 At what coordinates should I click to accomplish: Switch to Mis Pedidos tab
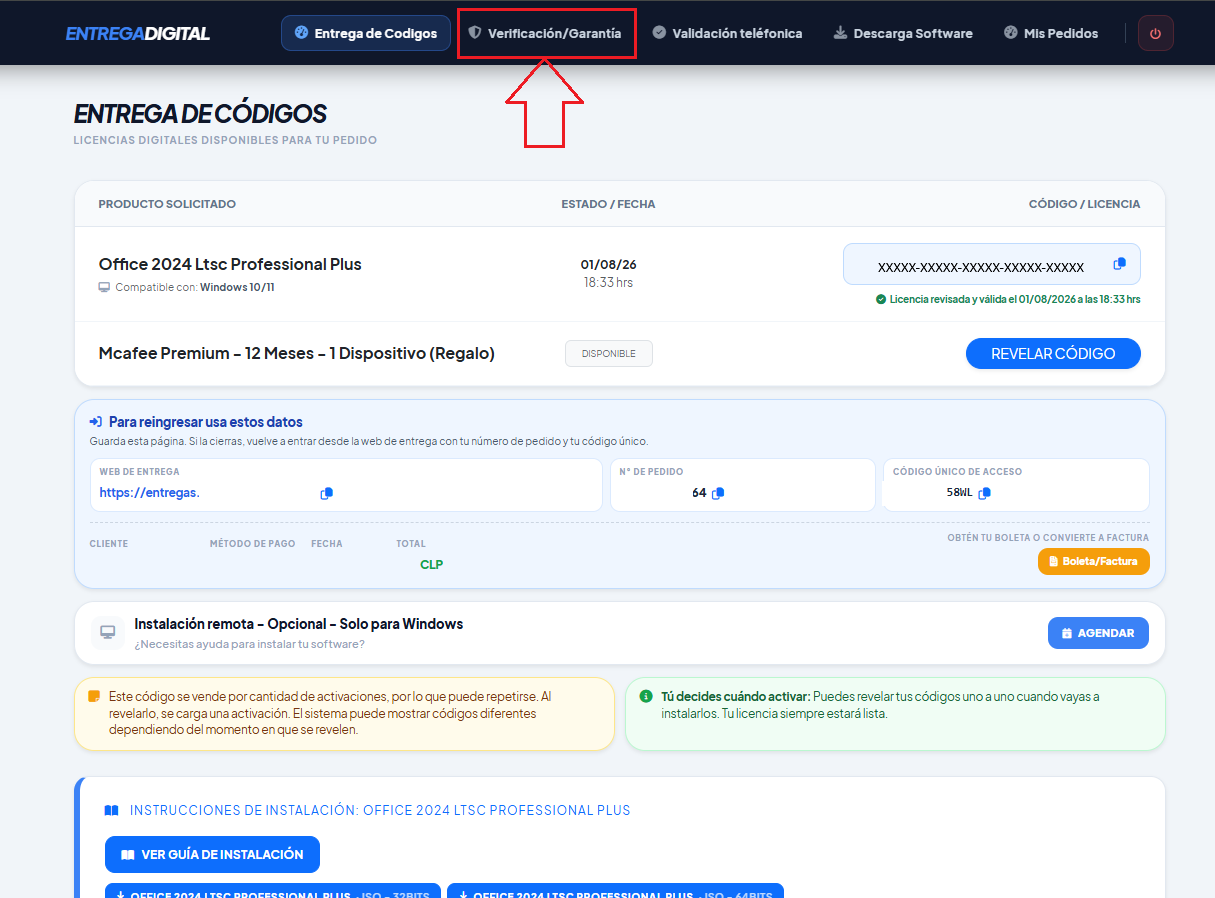click(x=1051, y=33)
